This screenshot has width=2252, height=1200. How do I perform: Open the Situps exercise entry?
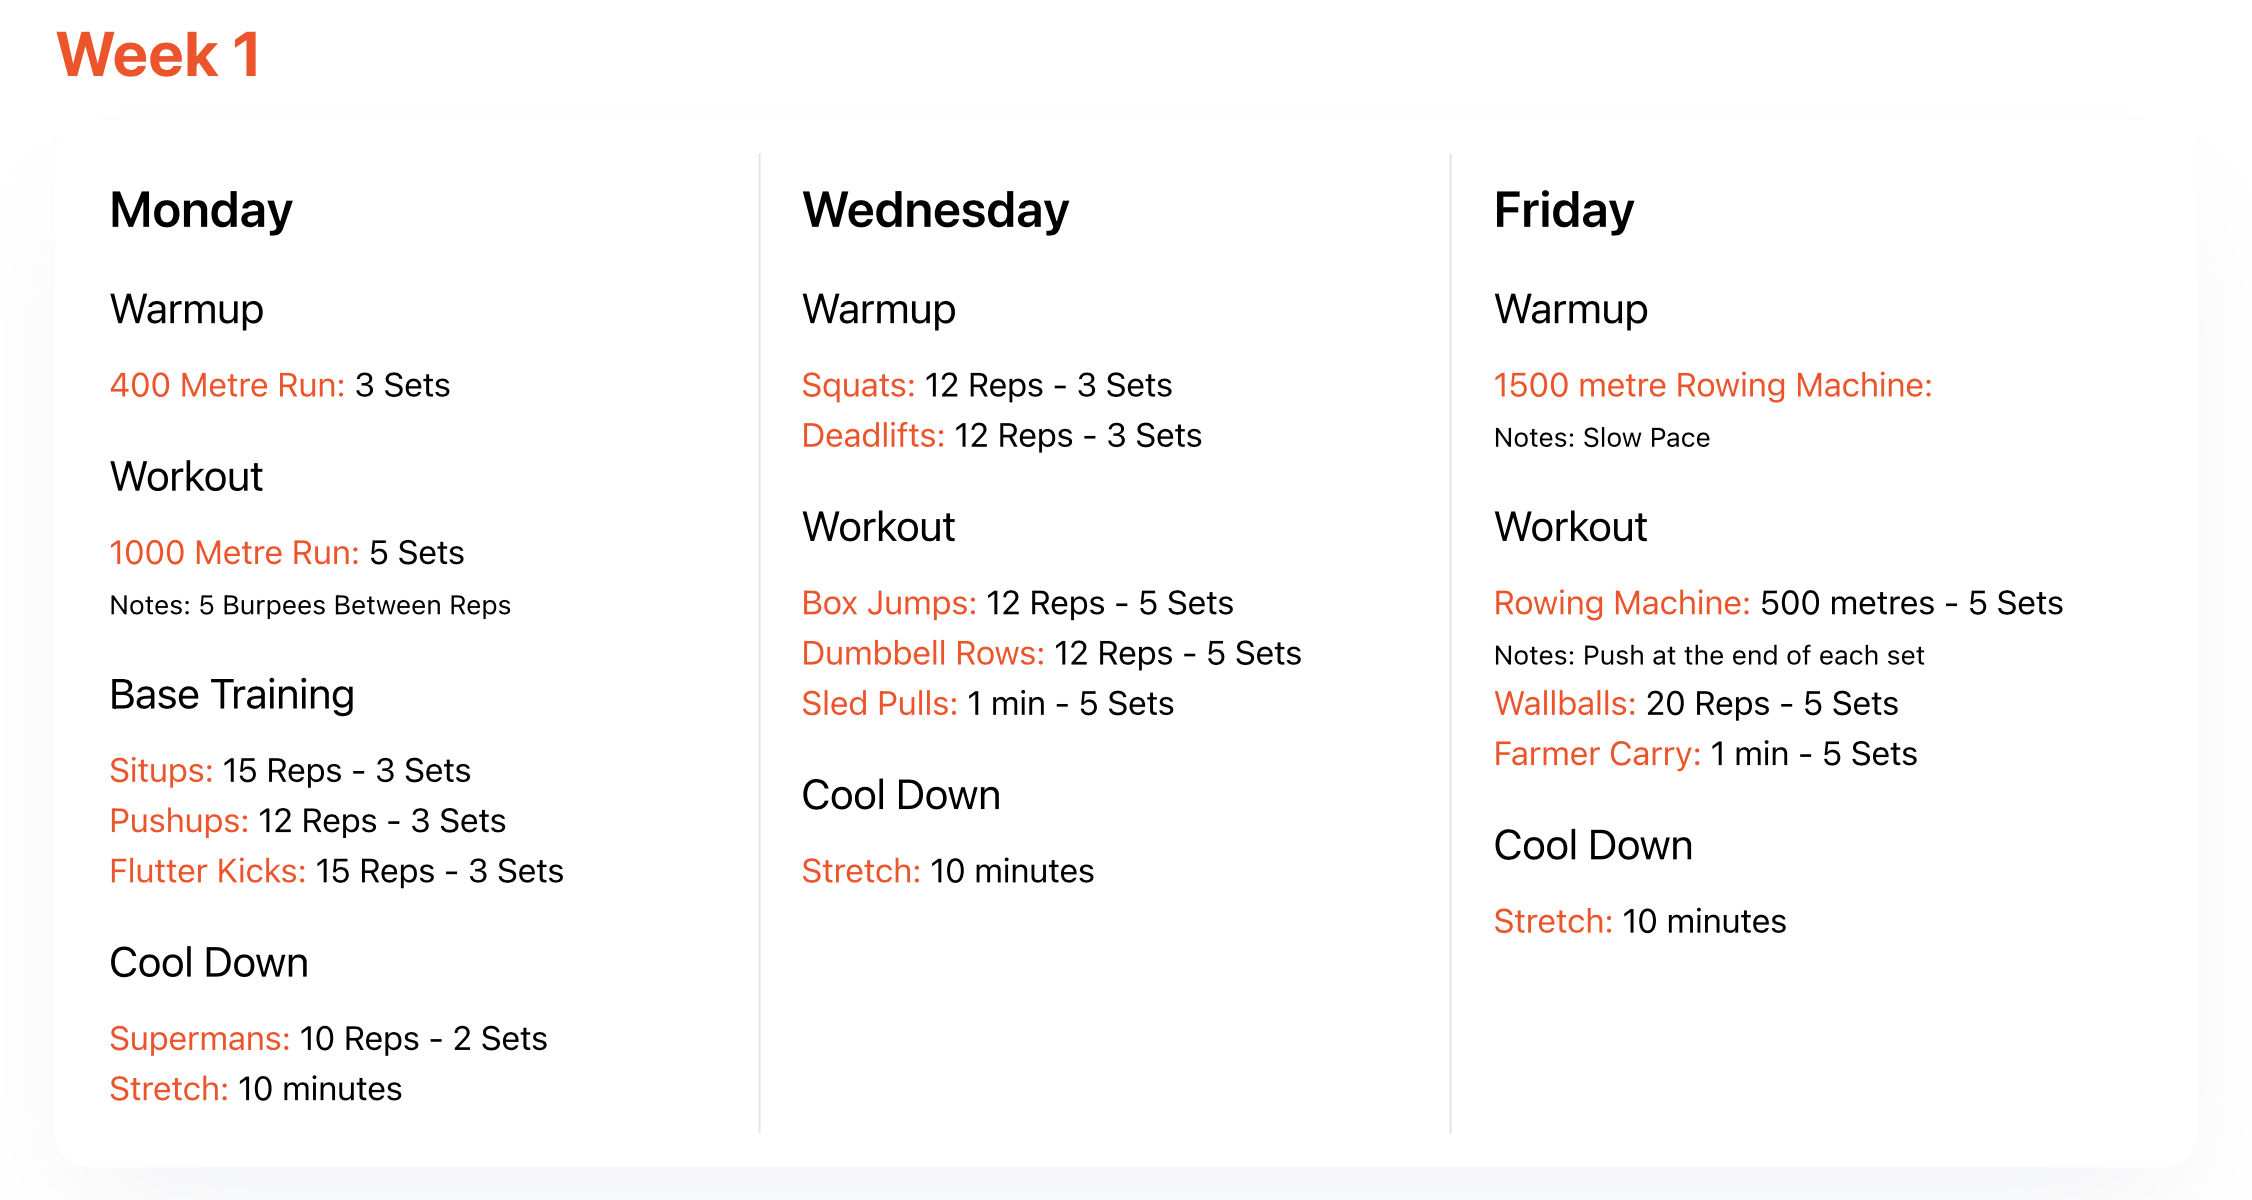click(161, 770)
